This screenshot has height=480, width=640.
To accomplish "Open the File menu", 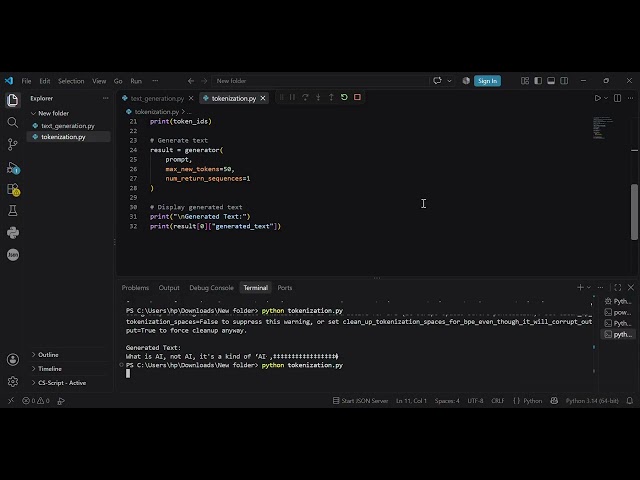I will pyautogui.click(x=26, y=81).
